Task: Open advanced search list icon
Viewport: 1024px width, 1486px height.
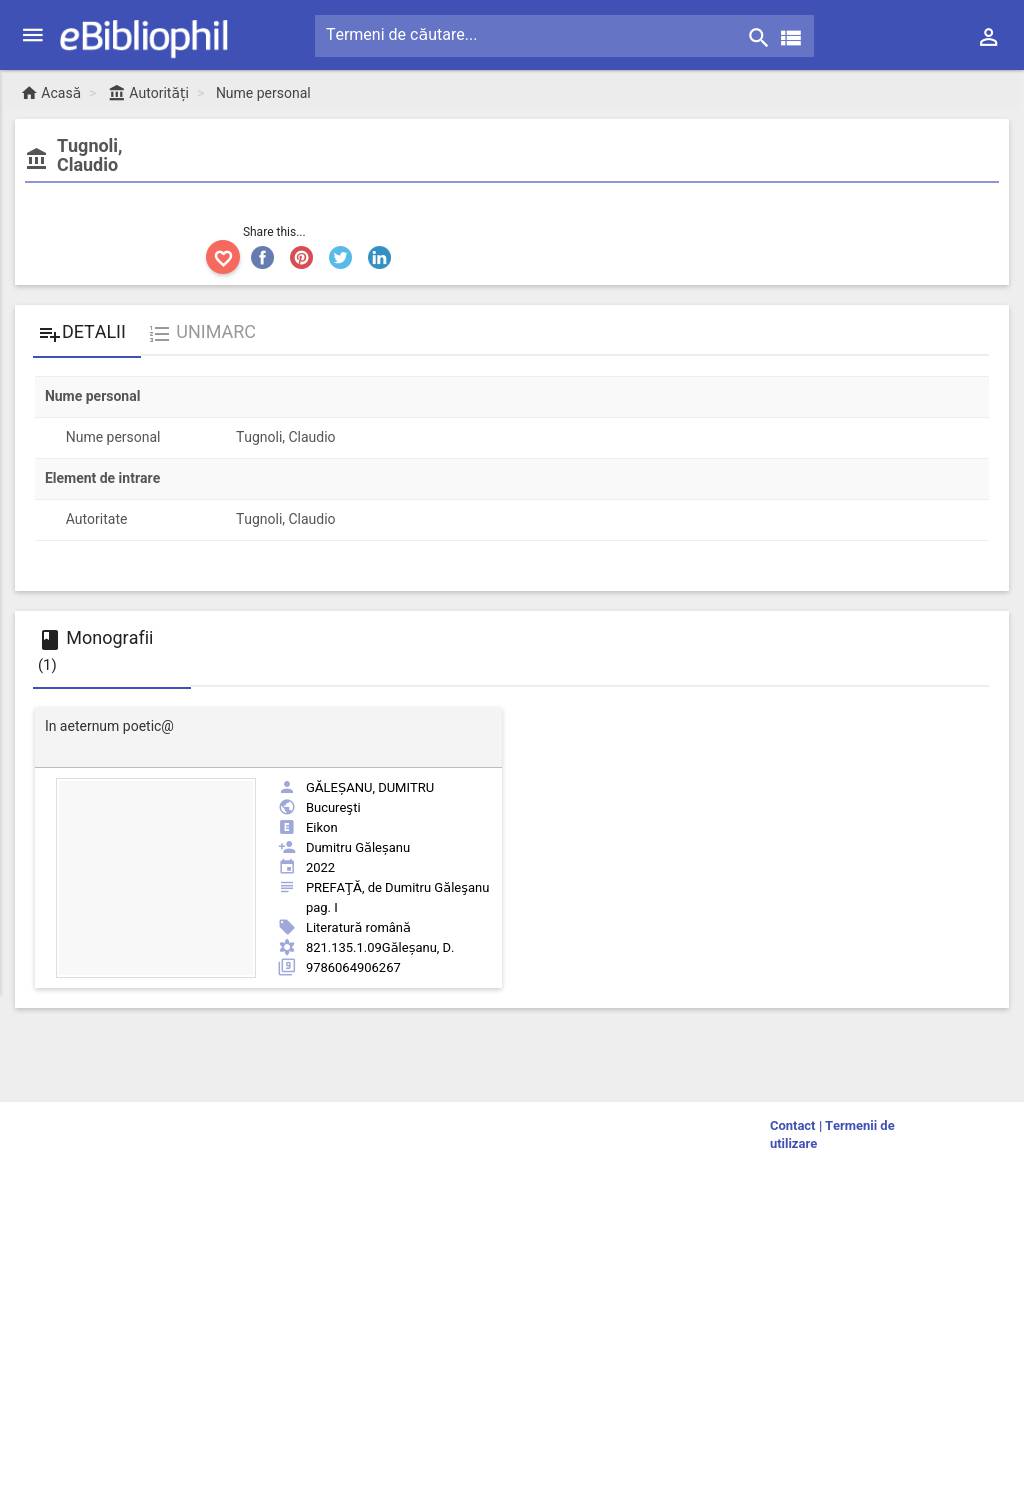Action: point(791,37)
